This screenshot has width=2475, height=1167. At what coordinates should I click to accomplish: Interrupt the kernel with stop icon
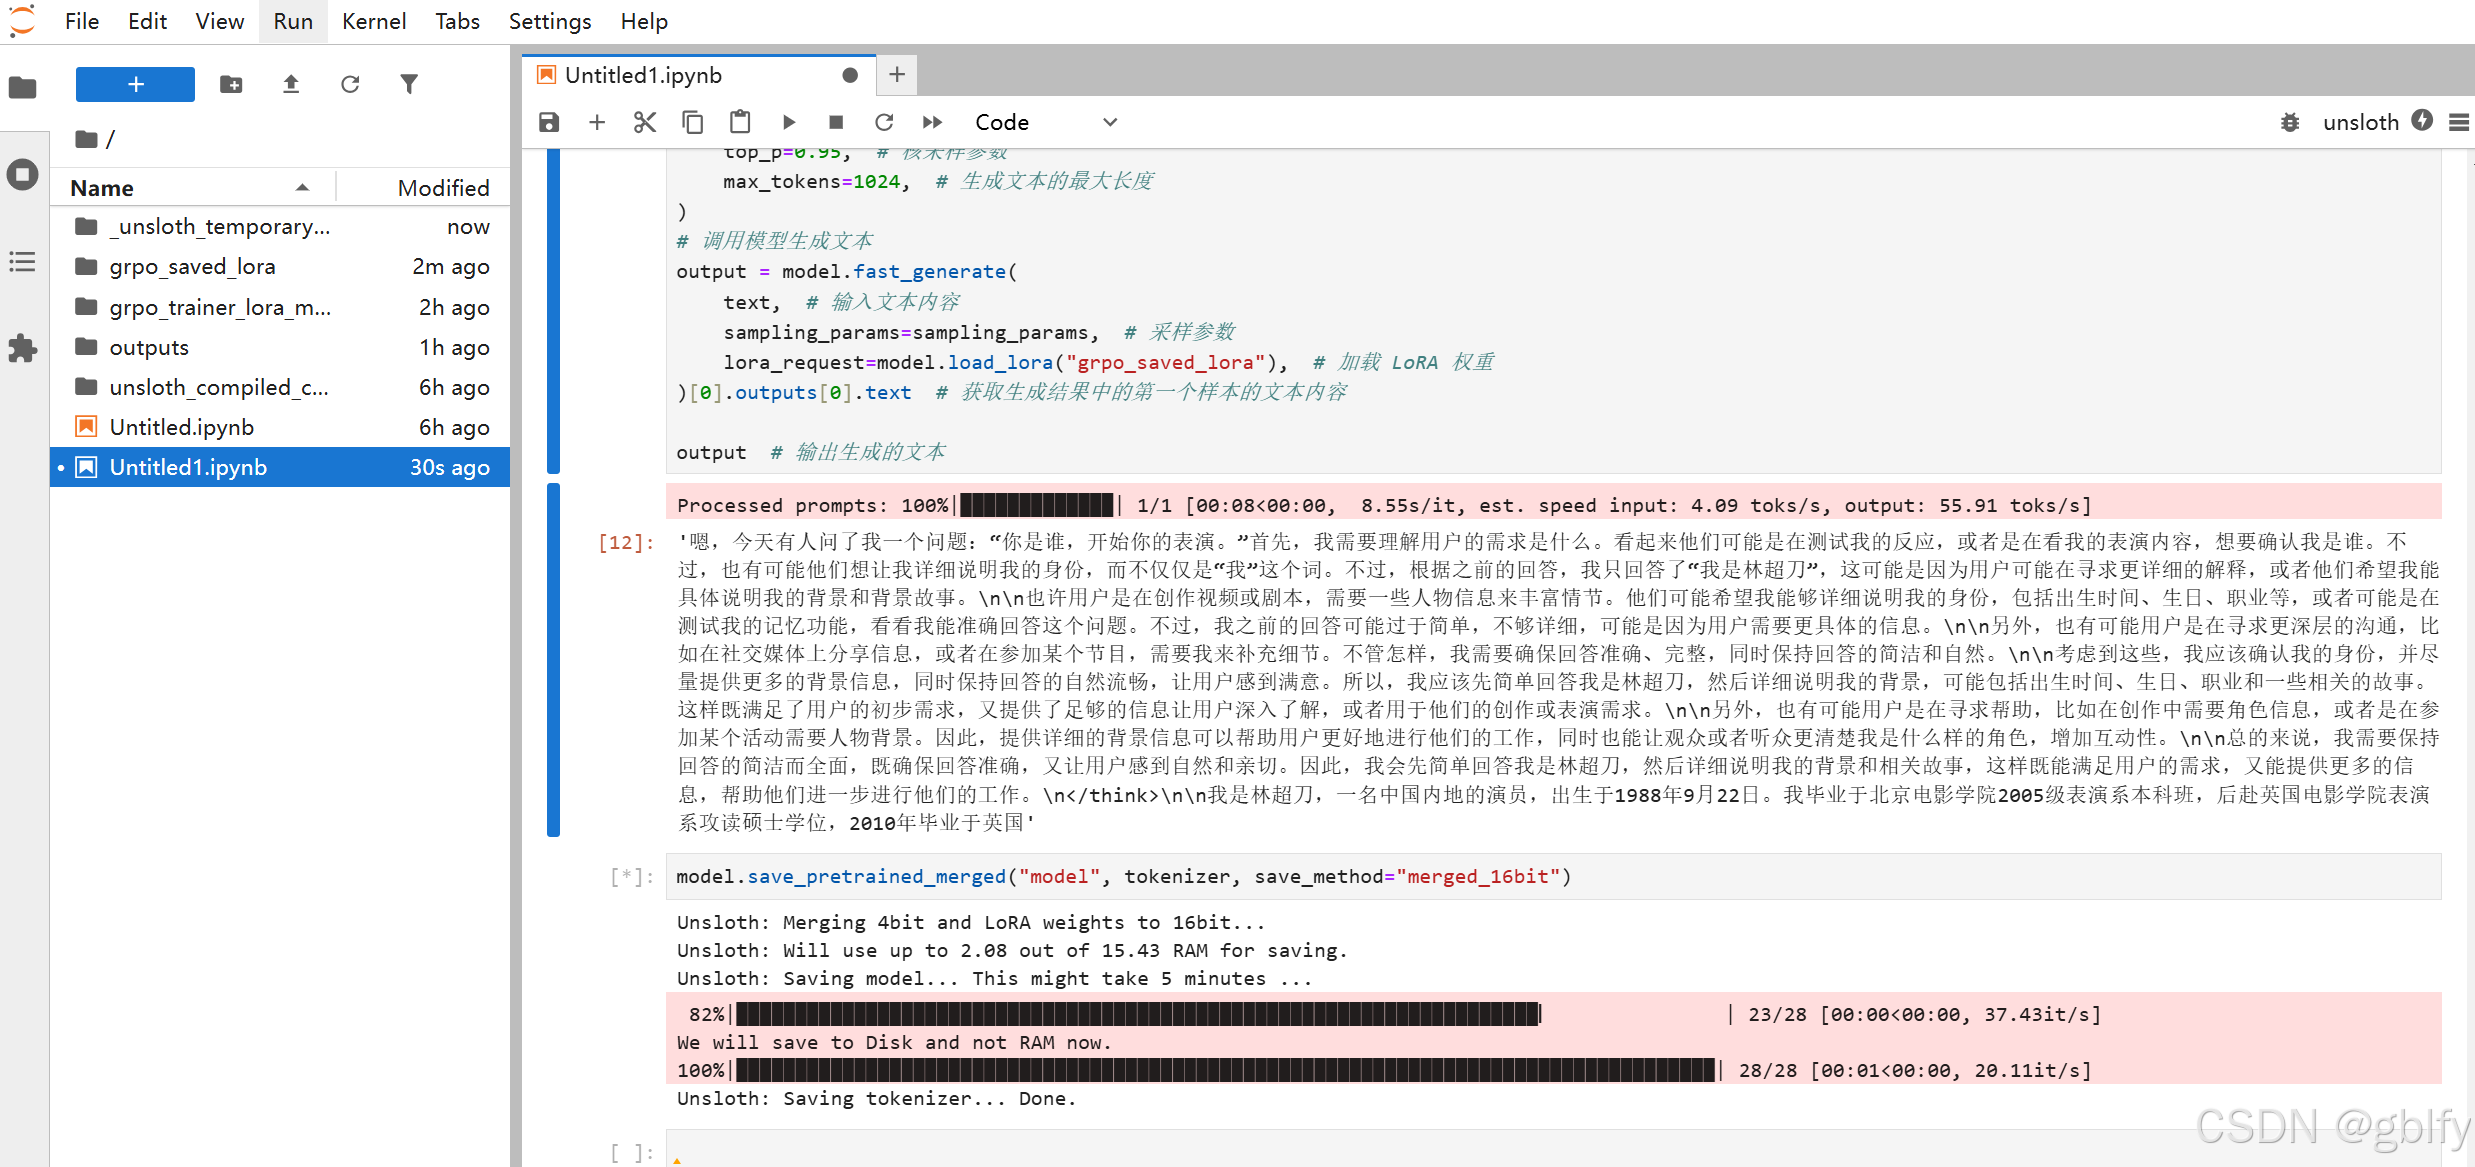pos(836,122)
